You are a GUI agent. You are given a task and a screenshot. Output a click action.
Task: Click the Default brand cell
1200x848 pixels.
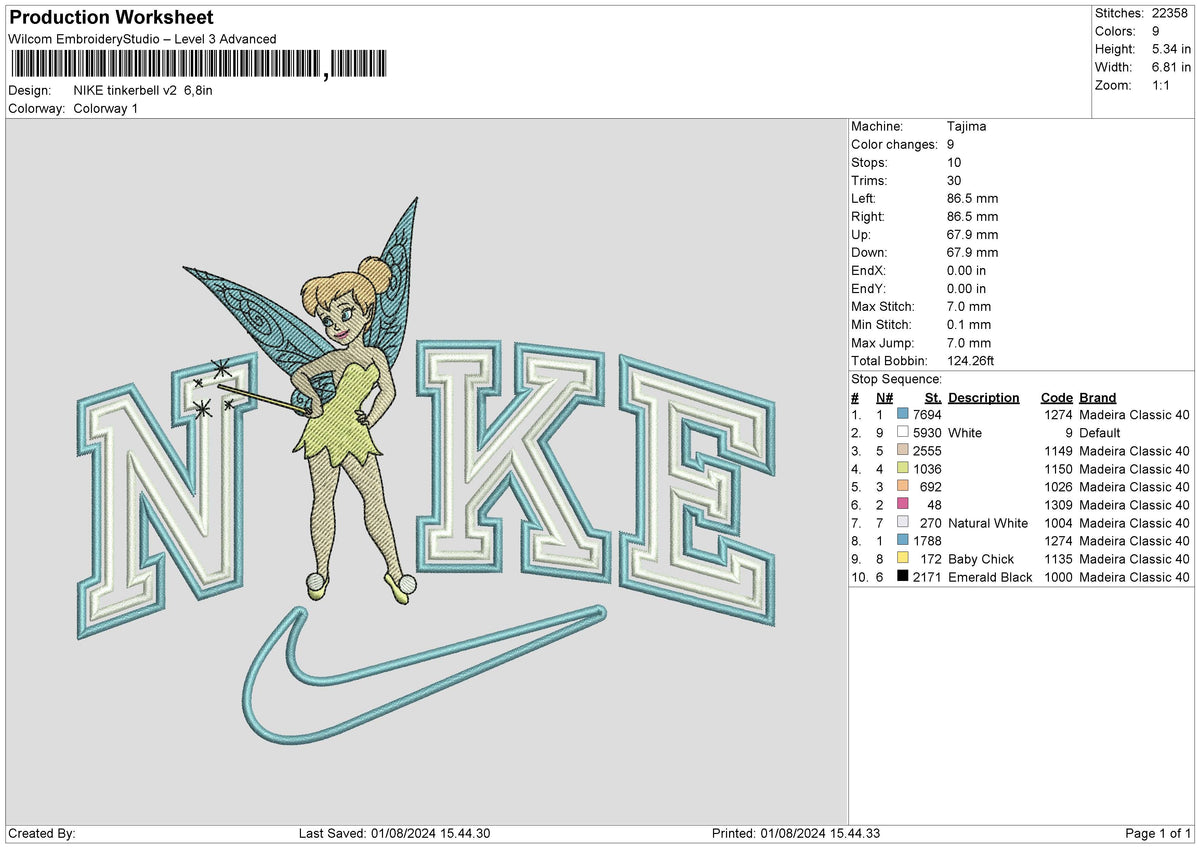[x=1100, y=433]
